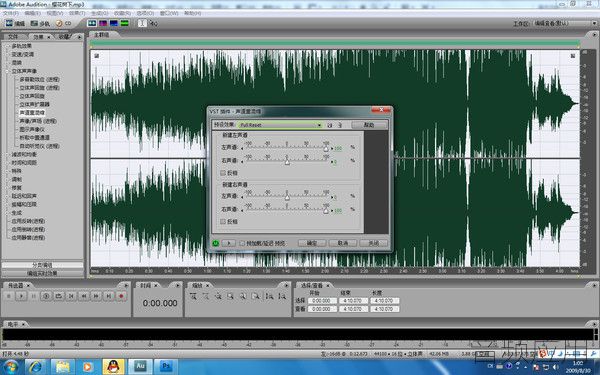Open the 工作区 workspace dropdown
Screen dimensions: 600x375
[x=564, y=23]
